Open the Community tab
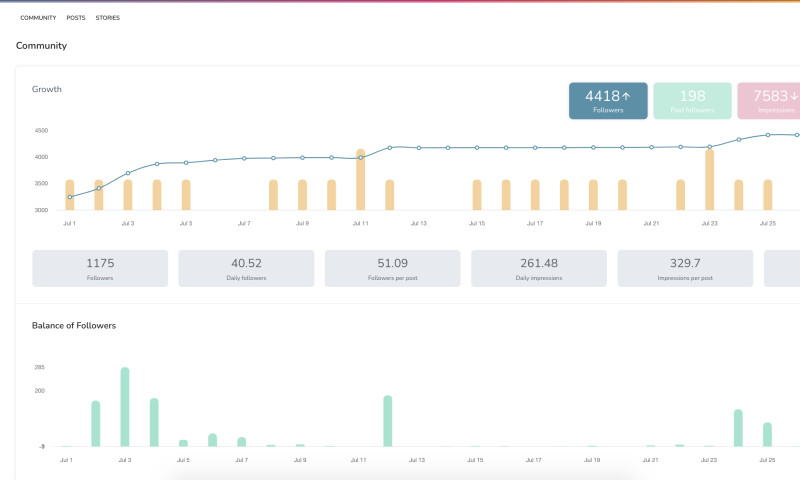800x480 pixels. click(38, 18)
